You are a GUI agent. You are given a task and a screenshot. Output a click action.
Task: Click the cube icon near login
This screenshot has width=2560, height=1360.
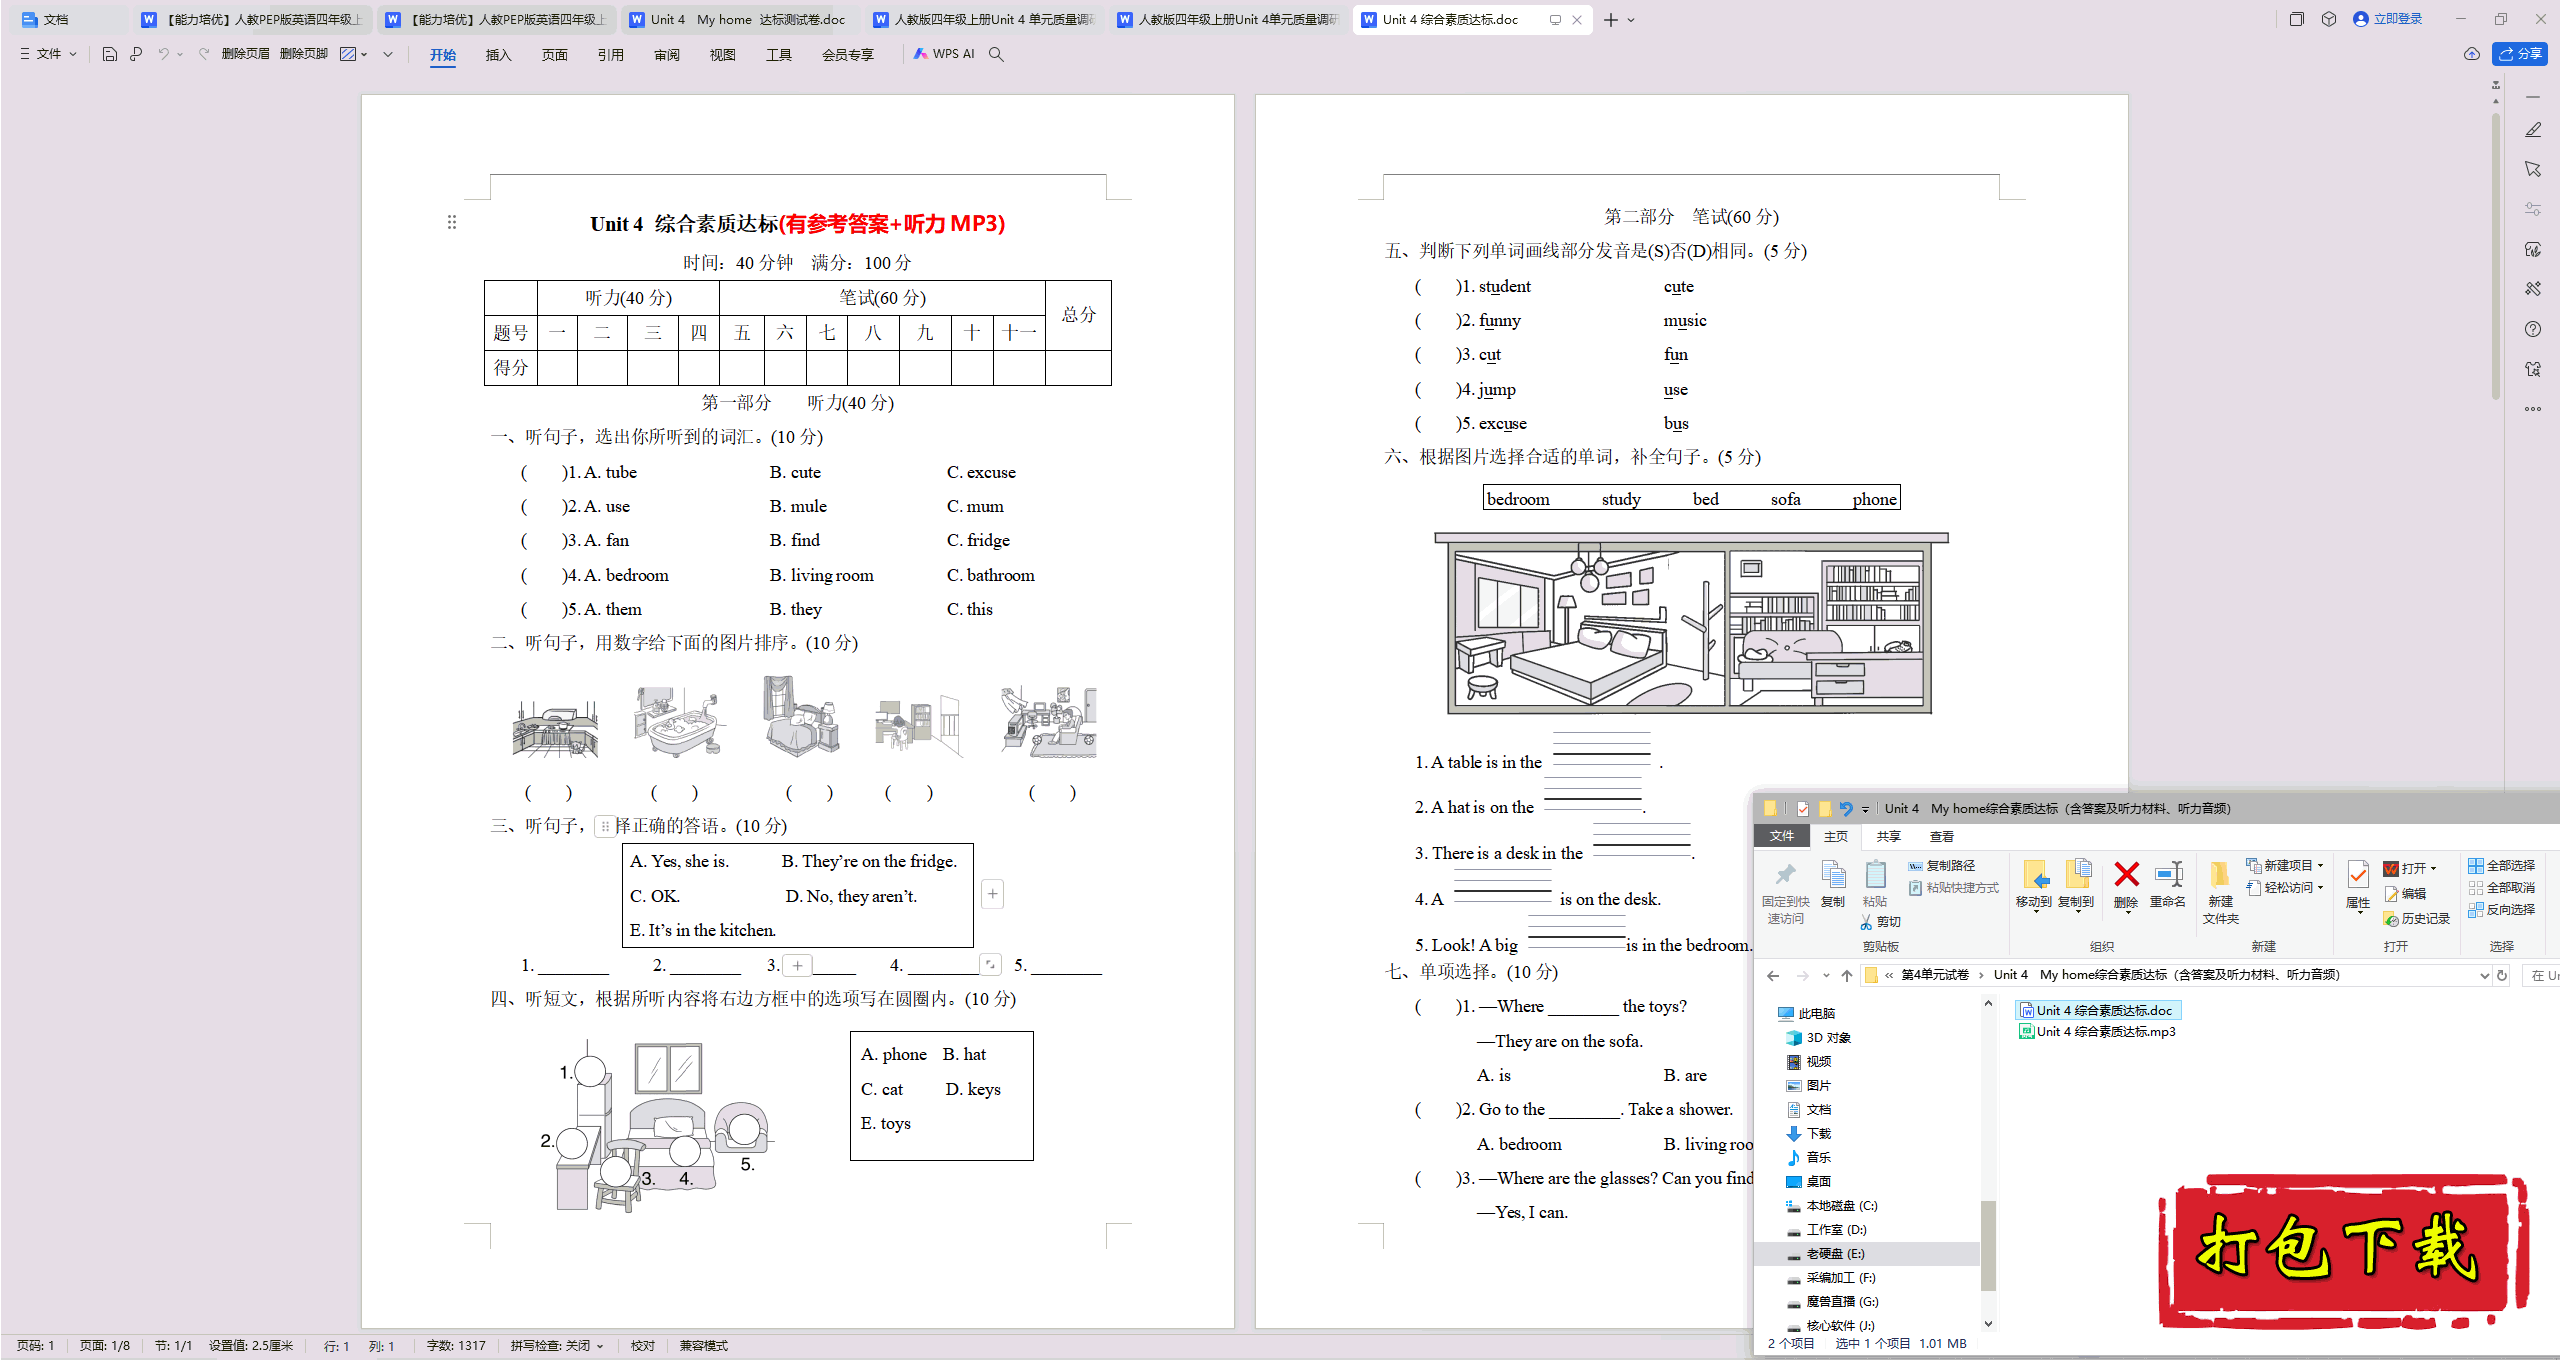(2329, 19)
